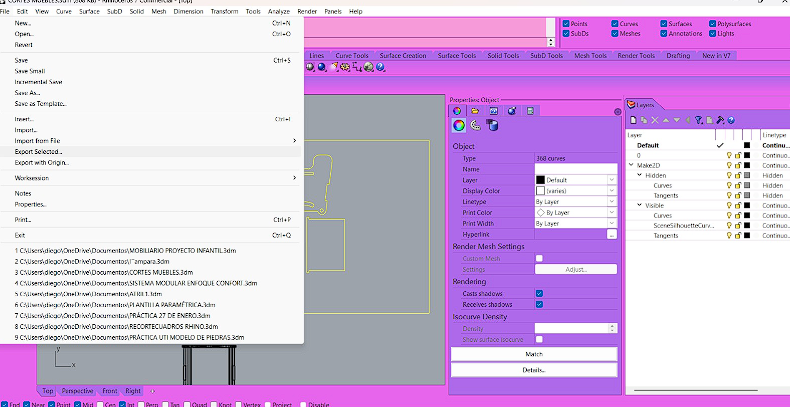Open the object properties color wheel tab

click(456, 111)
